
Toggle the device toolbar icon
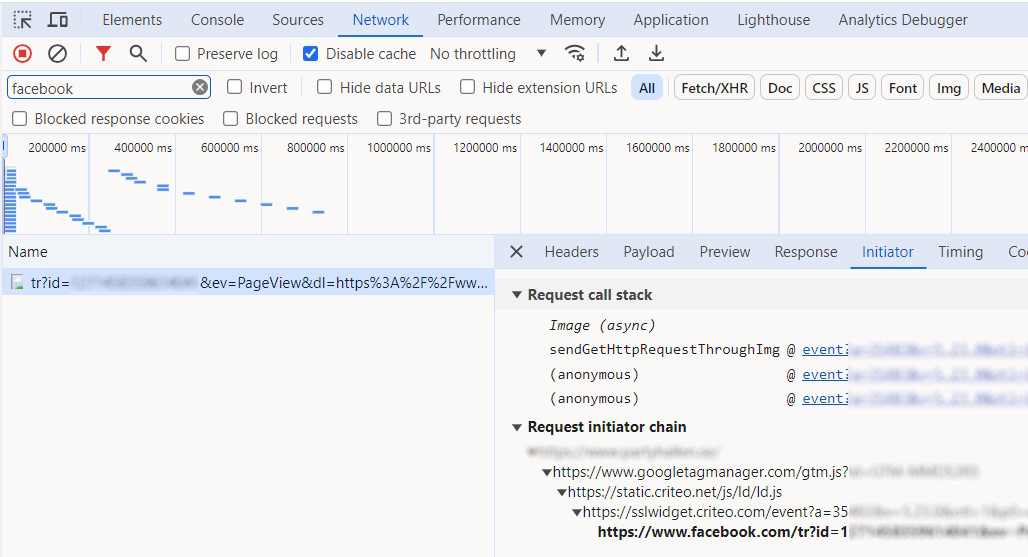click(58, 20)
